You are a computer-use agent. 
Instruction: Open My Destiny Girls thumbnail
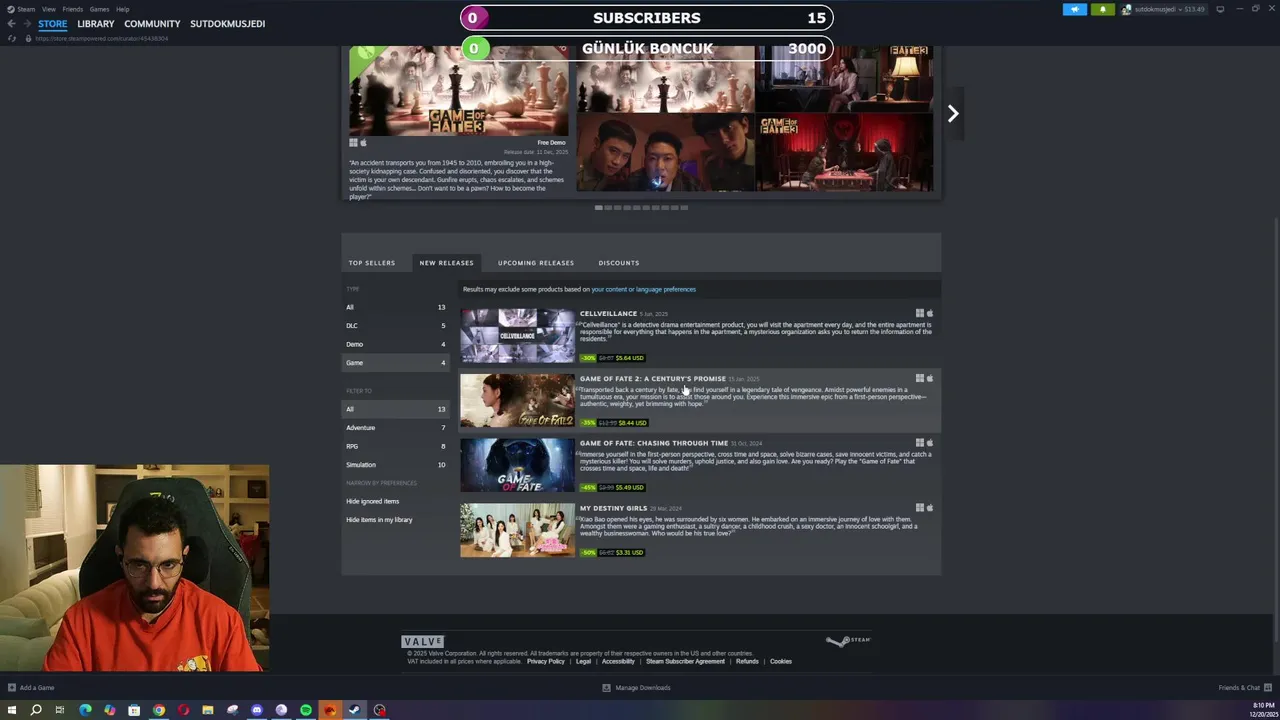point(517,530)
